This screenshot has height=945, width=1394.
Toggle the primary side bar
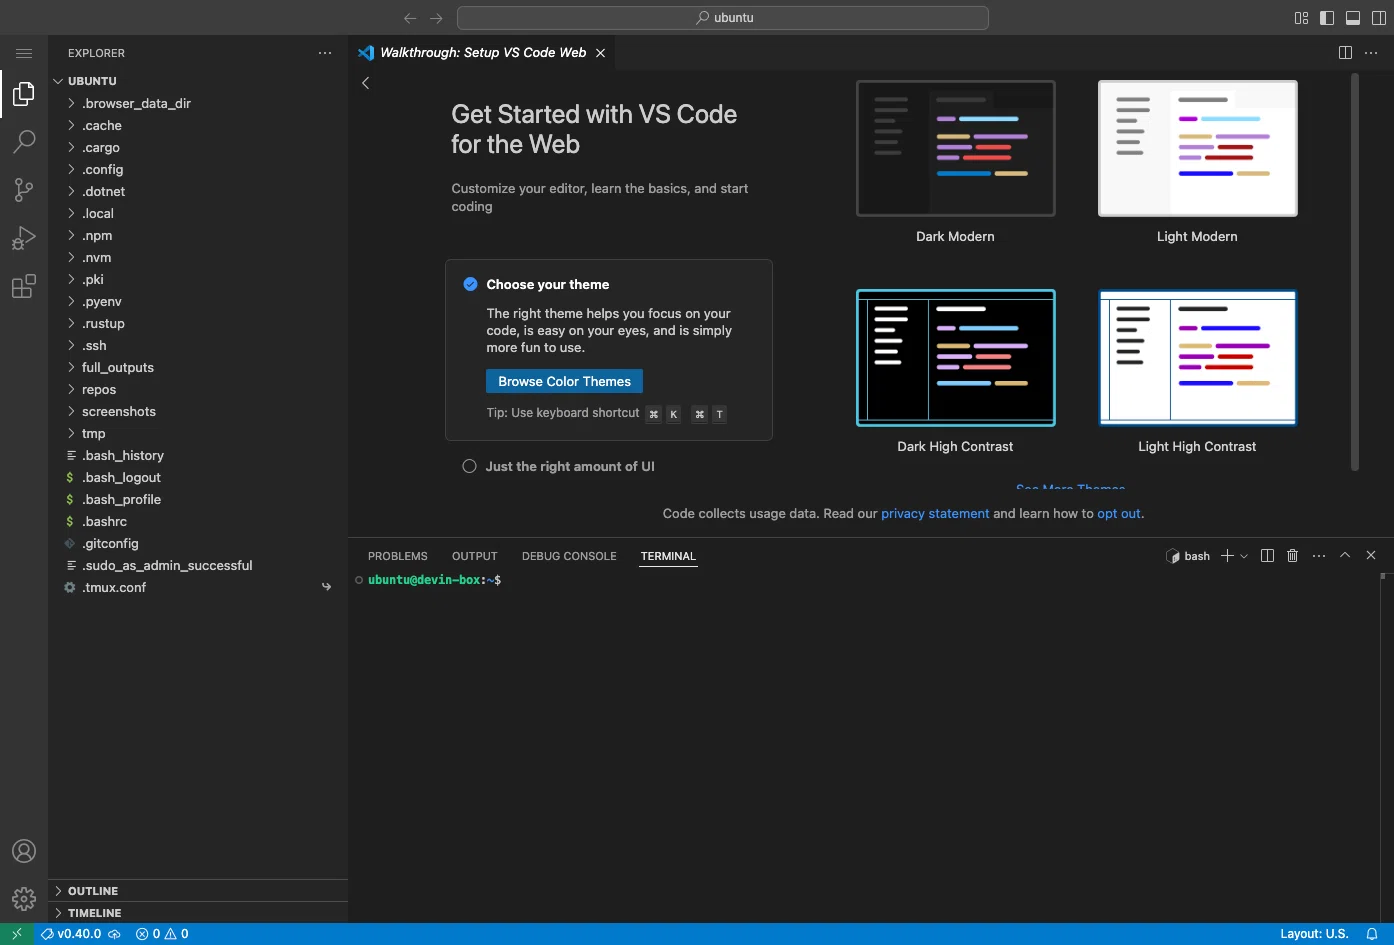(1327, 18)
